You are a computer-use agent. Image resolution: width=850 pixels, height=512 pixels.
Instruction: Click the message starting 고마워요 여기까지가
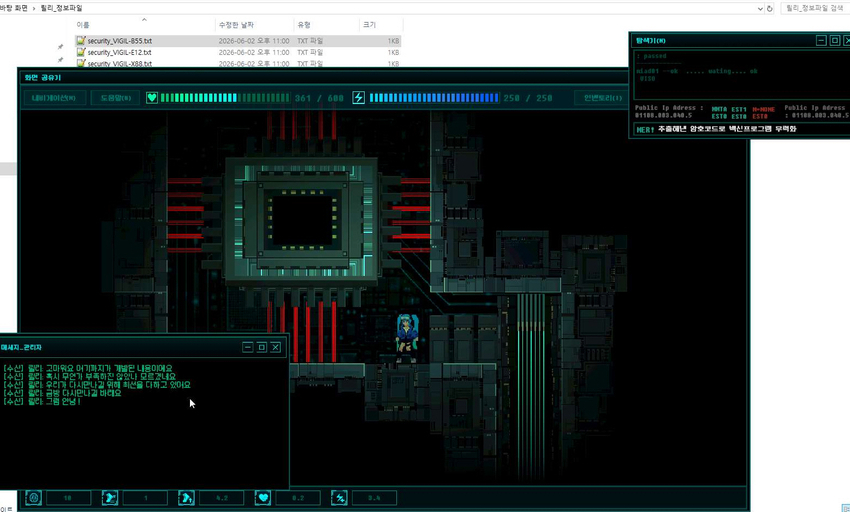(x=88, y=368)
